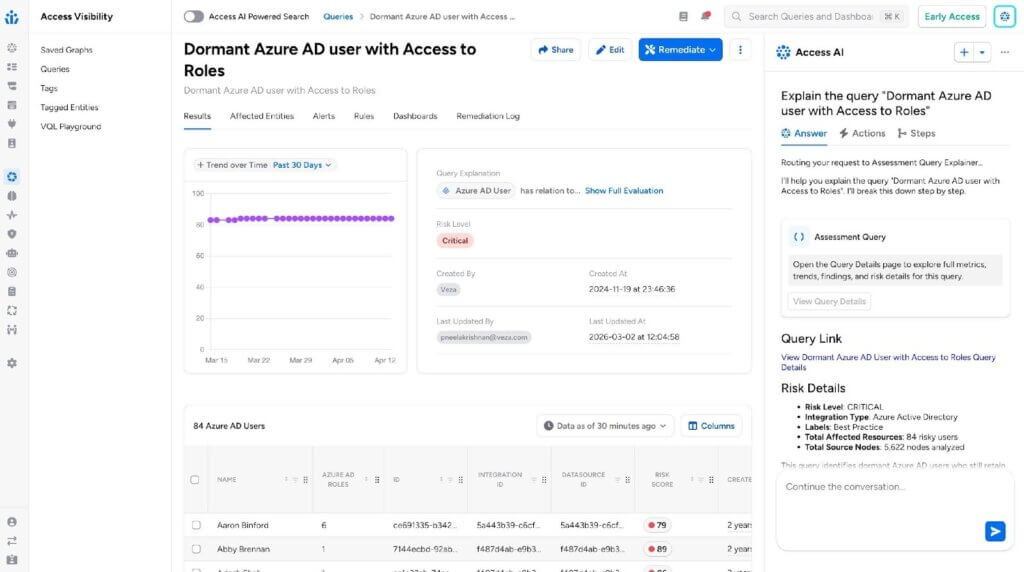Screen dimensions: 1024x572
Task: Open the documentation book icon in header
Action: pyautogui.click(x=683, y=17)
